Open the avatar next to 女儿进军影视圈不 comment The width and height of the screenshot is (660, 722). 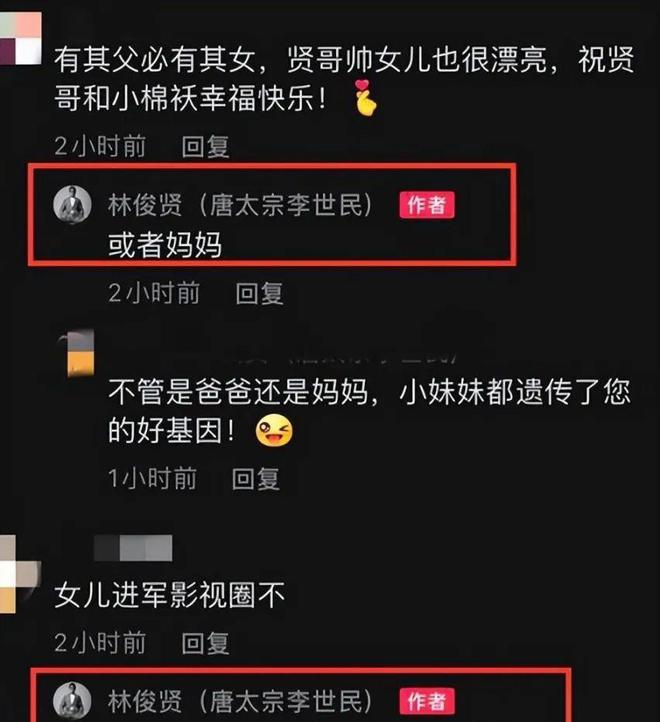click(x=19, y=573)
